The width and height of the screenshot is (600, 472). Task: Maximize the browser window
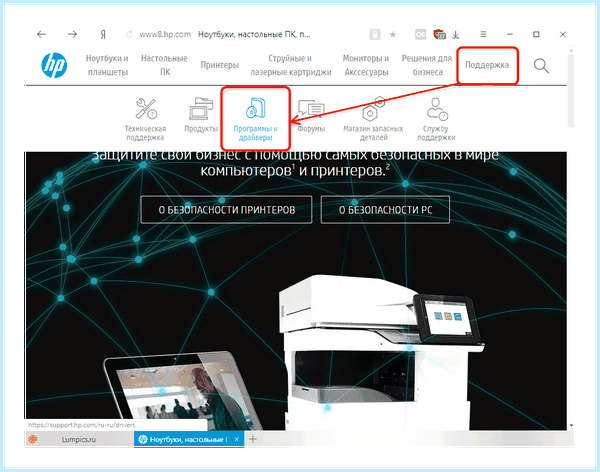[536, 34]
